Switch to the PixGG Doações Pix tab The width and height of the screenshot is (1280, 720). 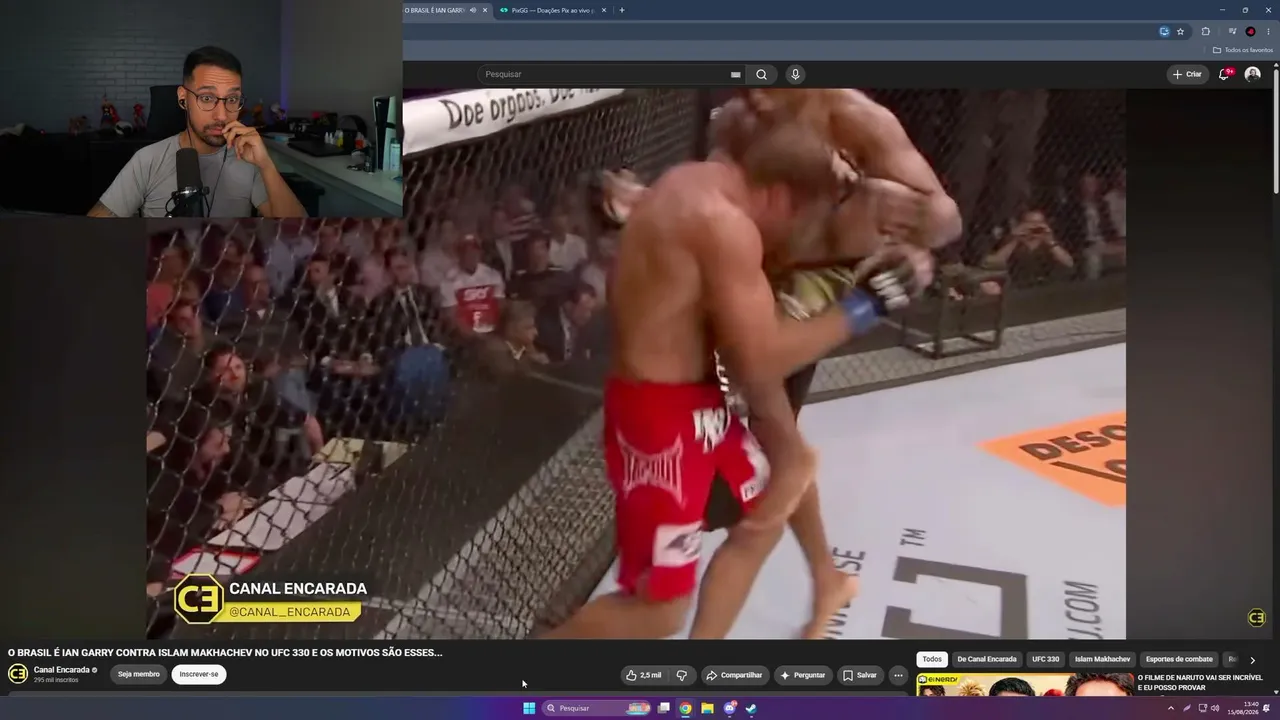552,10
